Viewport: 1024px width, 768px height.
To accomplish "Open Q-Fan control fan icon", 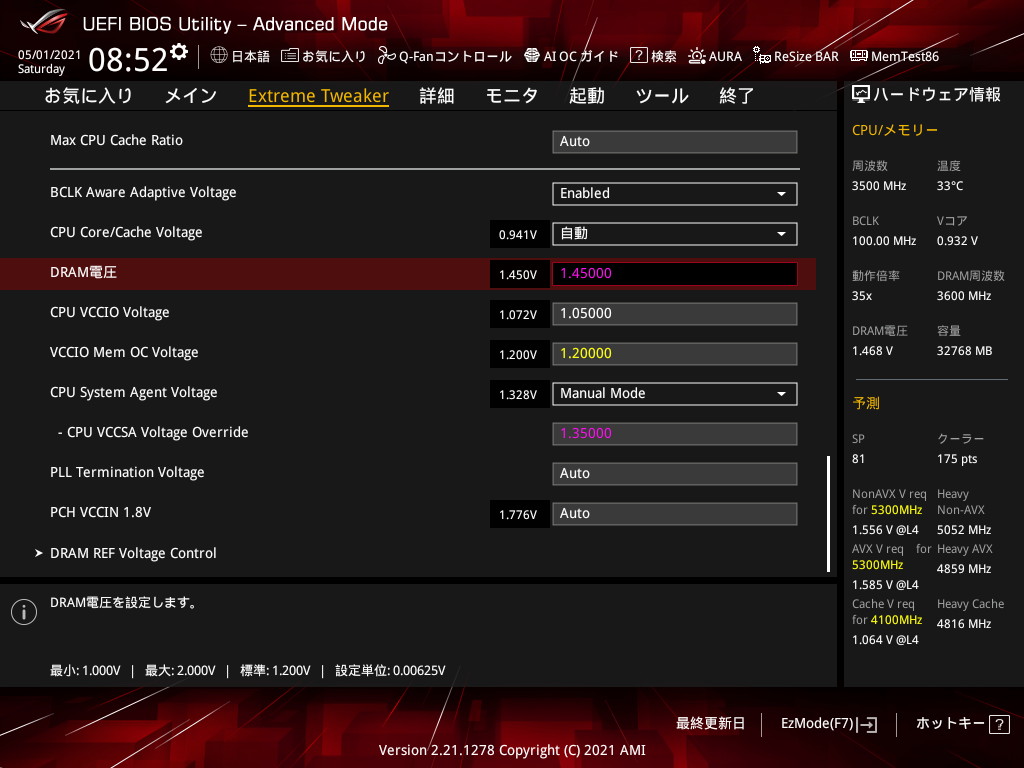I will tap(387, 56).
